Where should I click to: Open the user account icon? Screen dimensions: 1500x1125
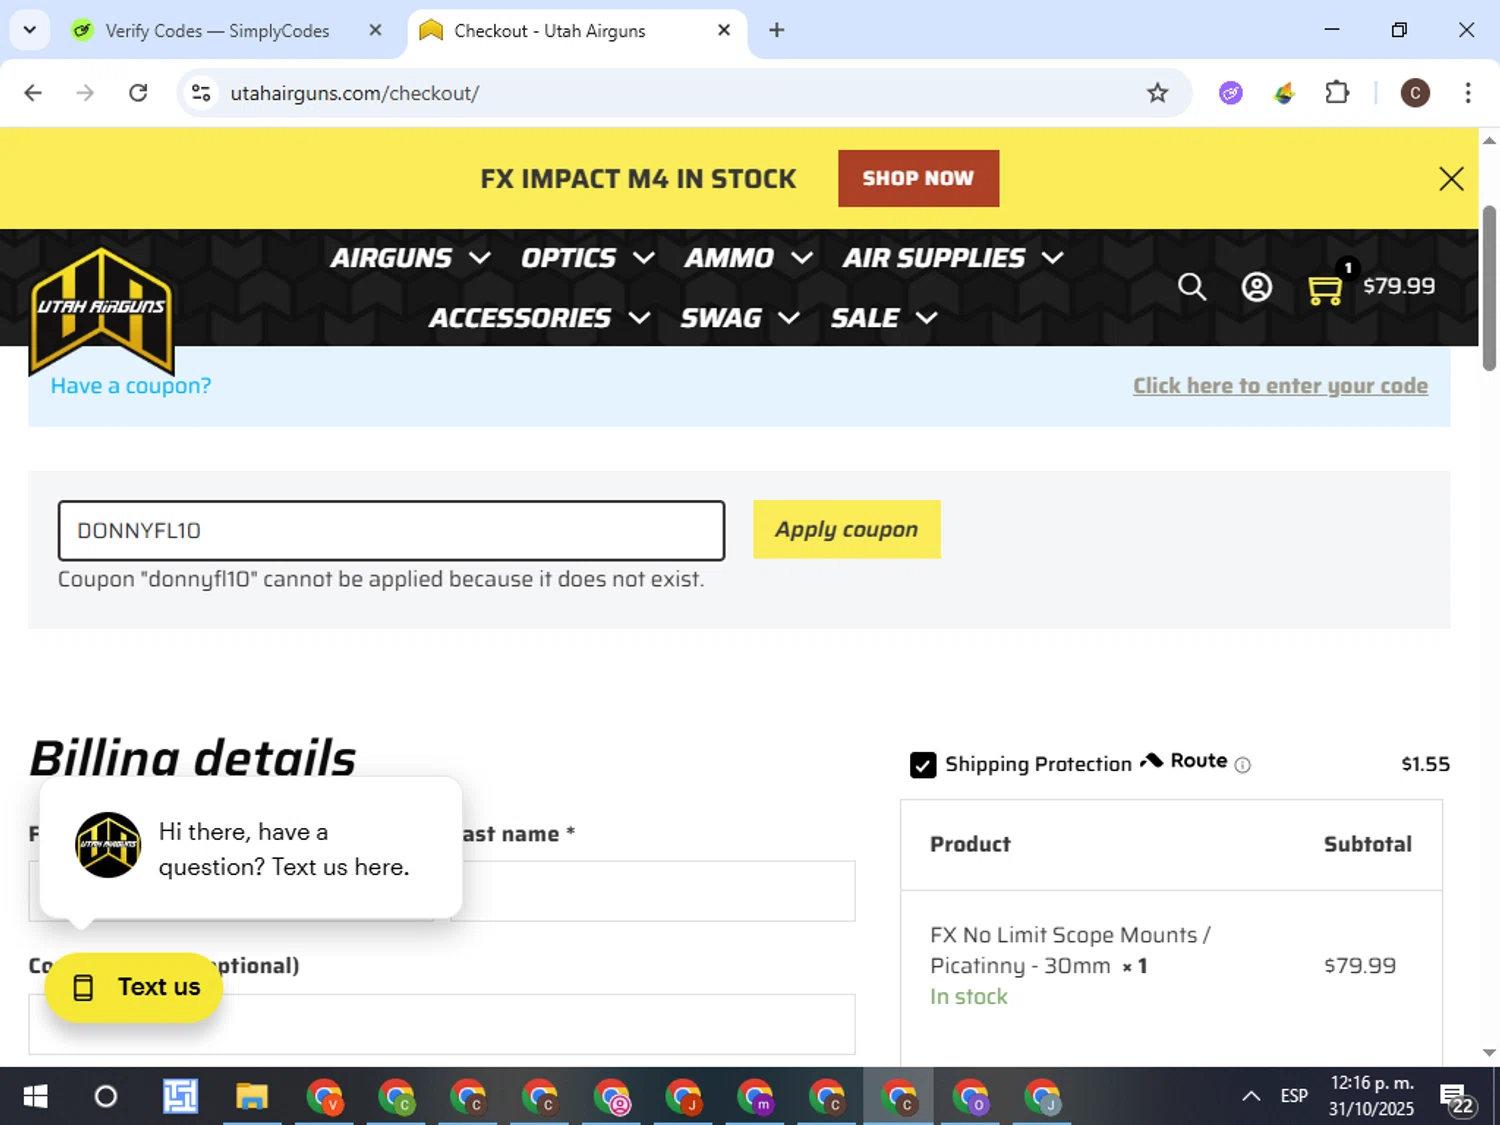point(1256,287)
